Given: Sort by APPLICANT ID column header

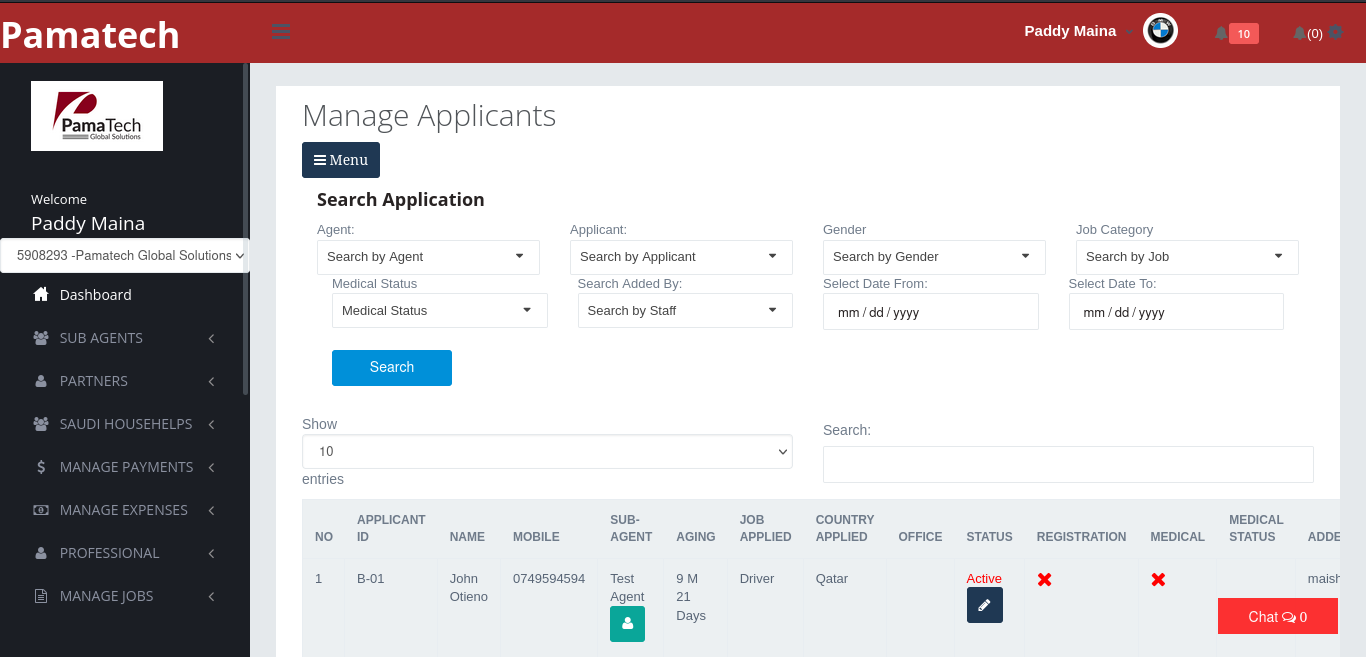Looking at the screenshot, I should 391,528.
